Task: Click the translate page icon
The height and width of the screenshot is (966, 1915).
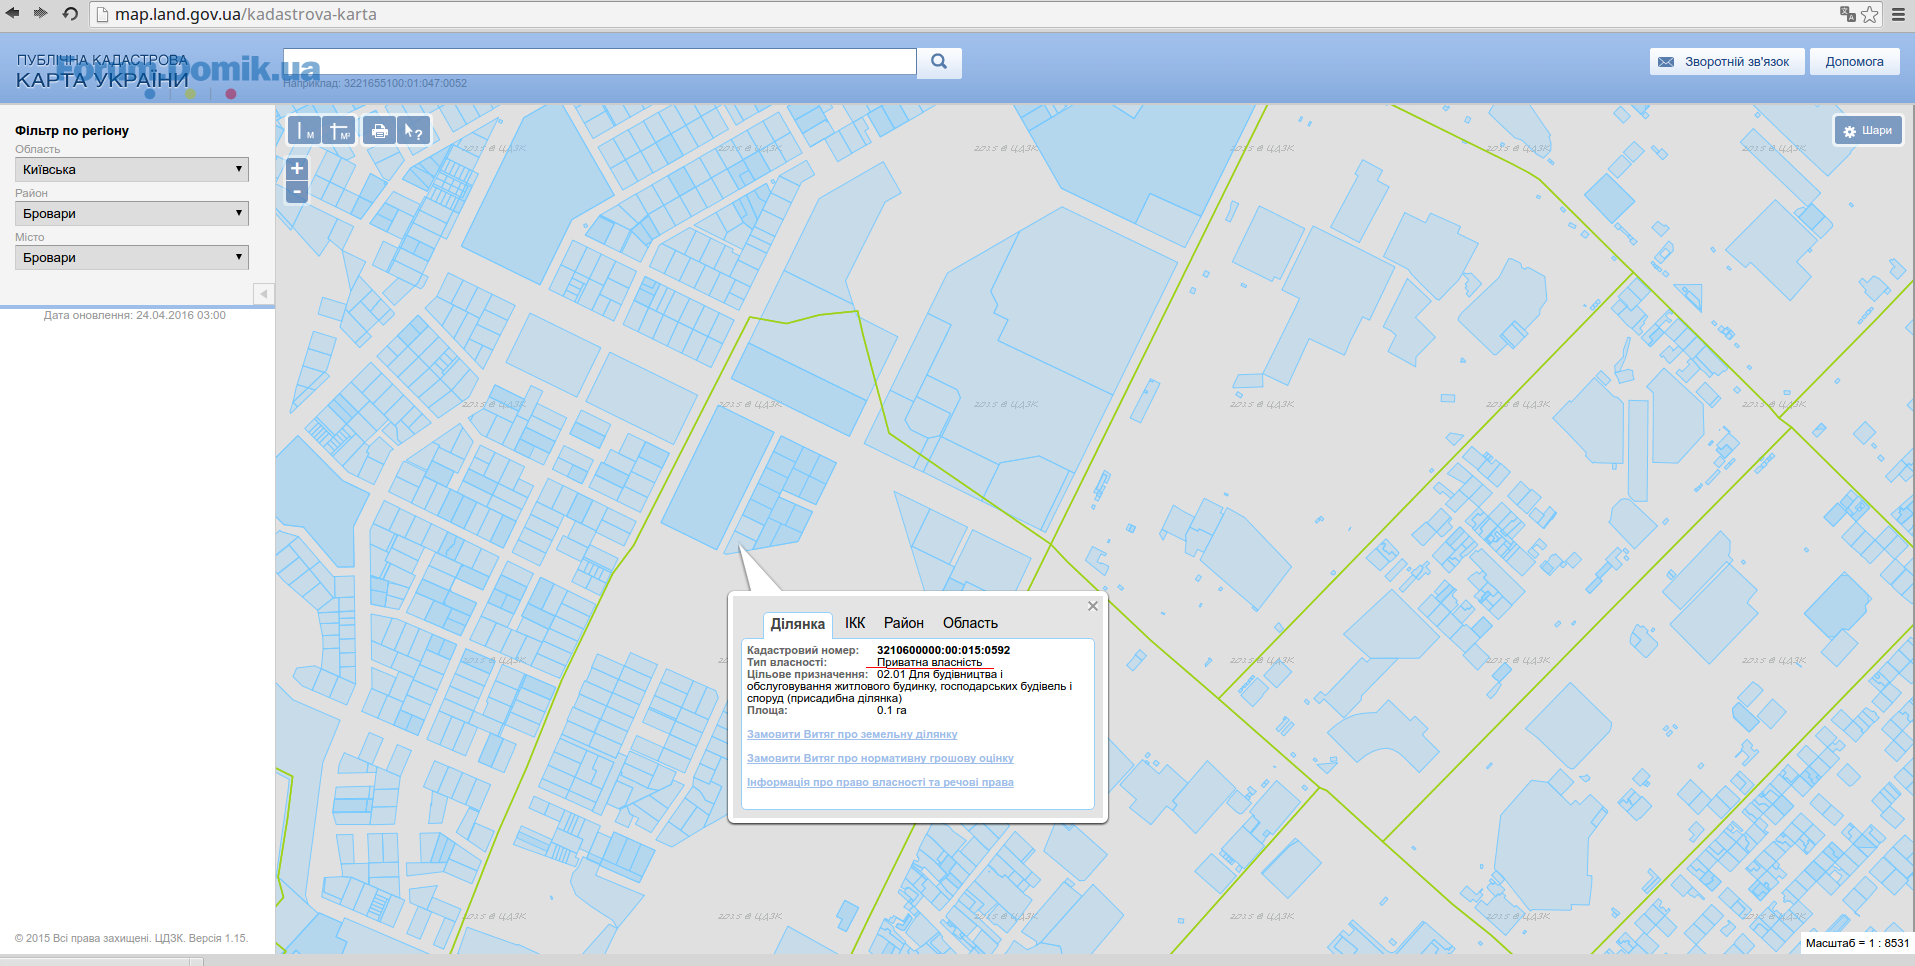Action: (1848, 13)
